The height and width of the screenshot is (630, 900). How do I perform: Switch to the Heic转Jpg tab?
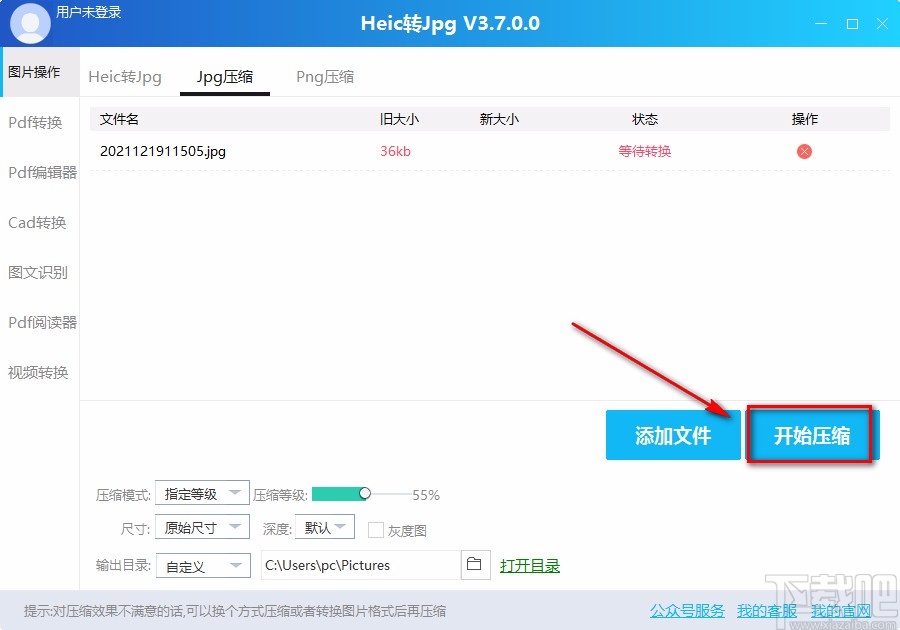pyautogui.click(x=125, y=75)
